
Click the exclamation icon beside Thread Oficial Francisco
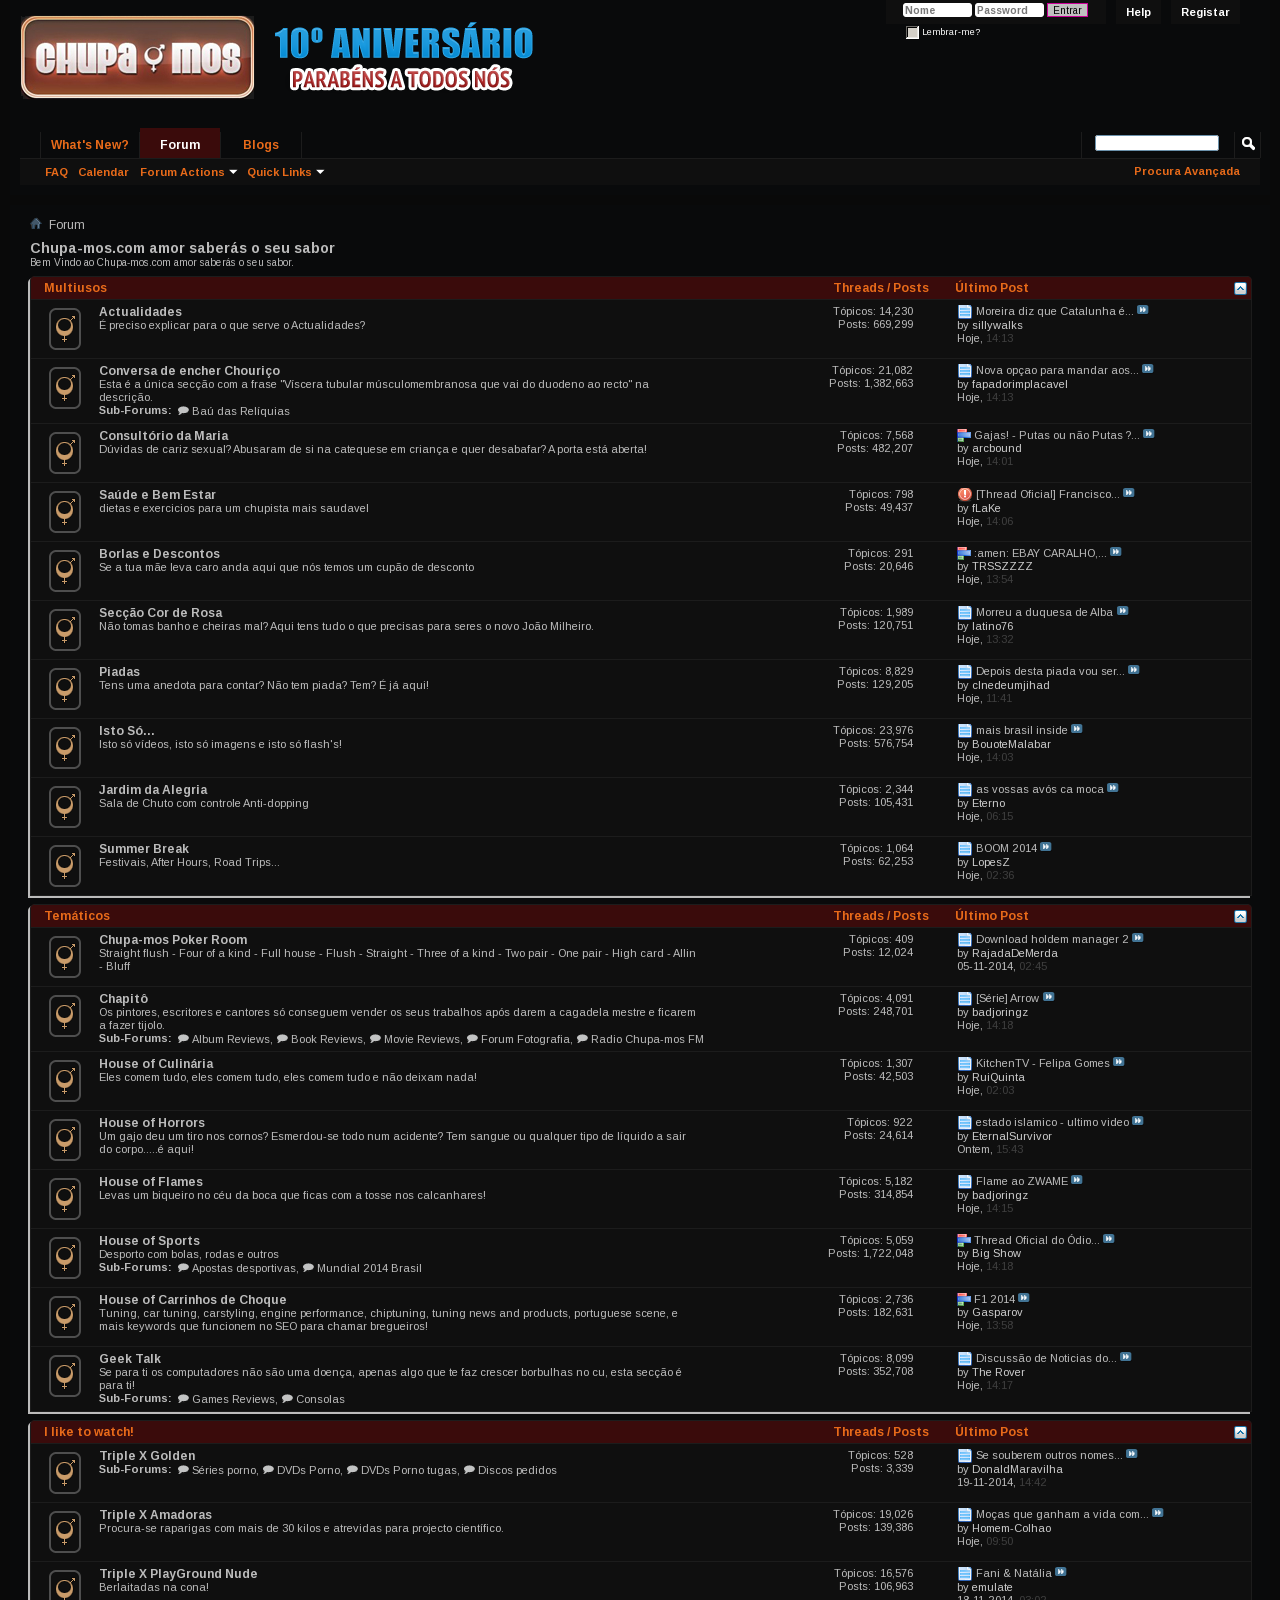(965, 494)
